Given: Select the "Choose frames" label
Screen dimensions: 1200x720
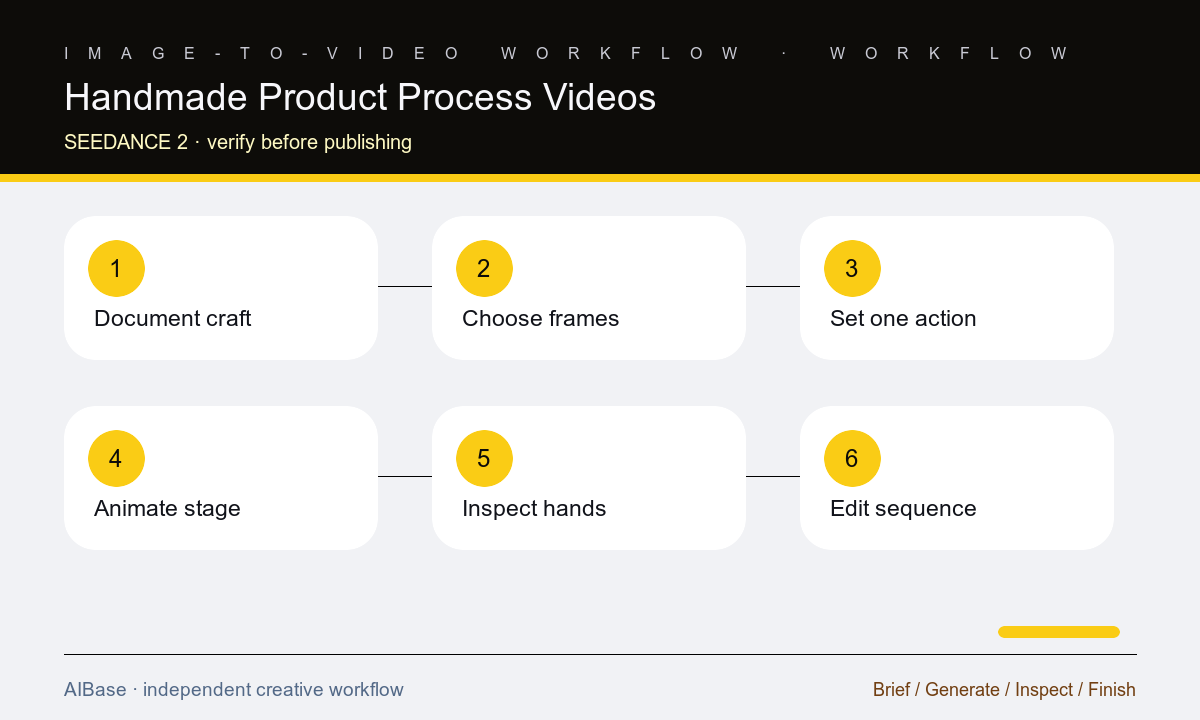Looking at the screenshot, I should pyautogui.click(x=540, y=318).
